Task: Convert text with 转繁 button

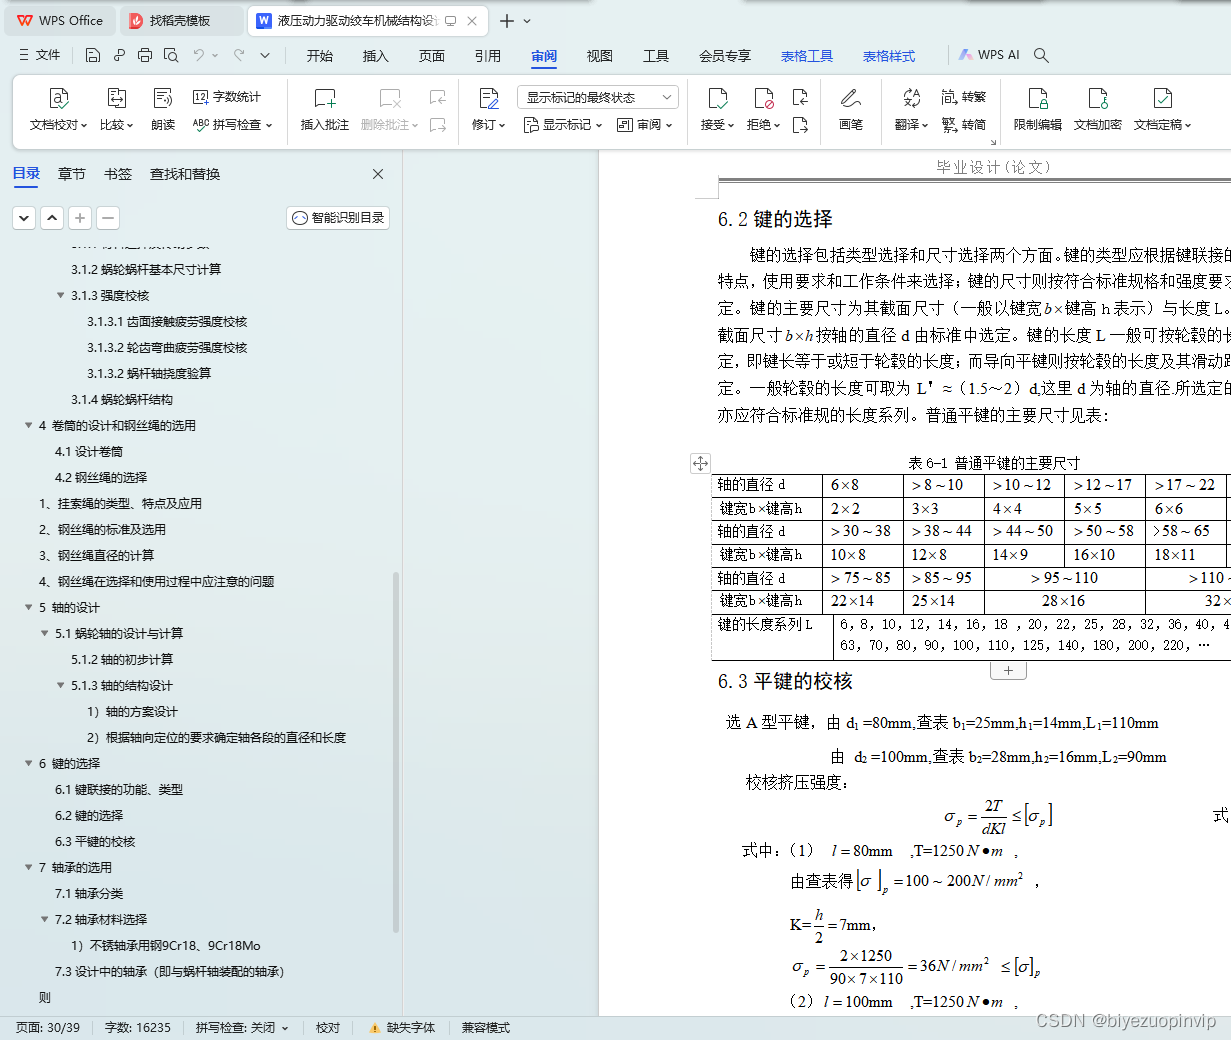Action: (x=964, y=97)
